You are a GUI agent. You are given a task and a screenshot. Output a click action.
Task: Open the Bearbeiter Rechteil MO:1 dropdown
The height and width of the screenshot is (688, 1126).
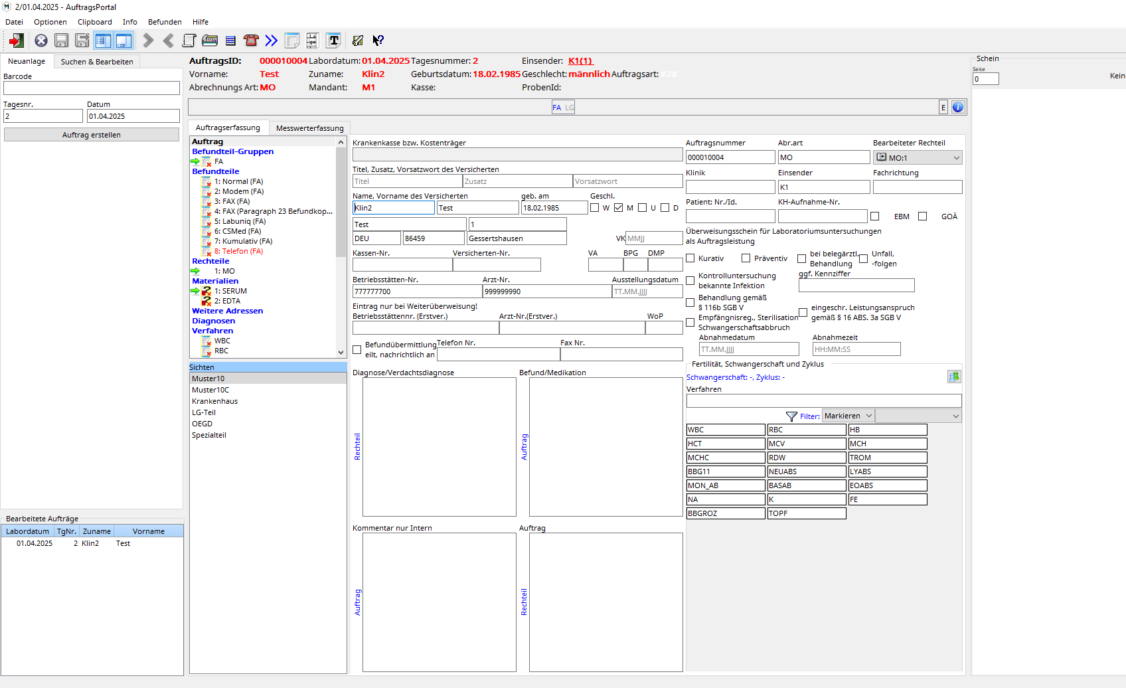[x=958, y=156]
